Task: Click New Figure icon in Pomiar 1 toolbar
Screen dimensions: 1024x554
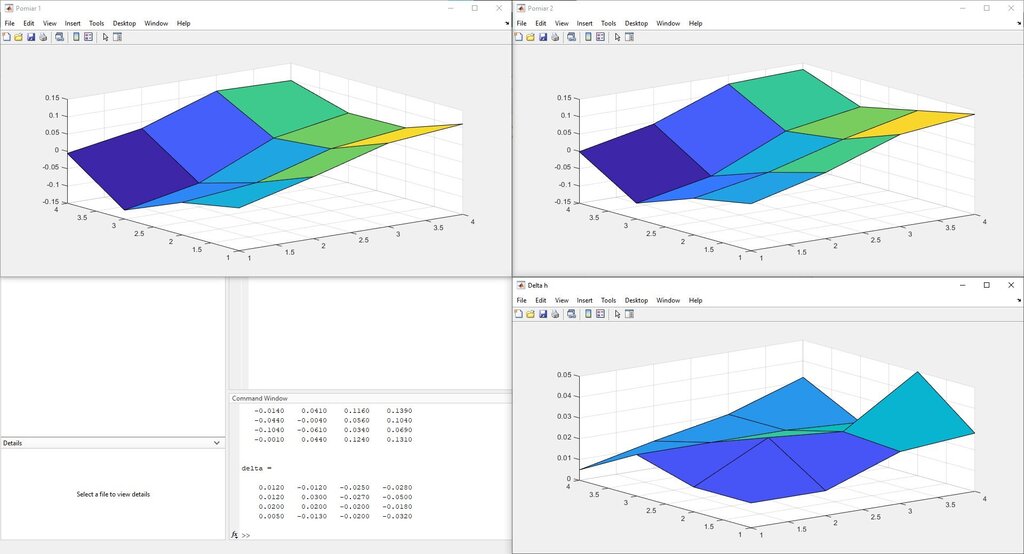Action: [6, 37]
